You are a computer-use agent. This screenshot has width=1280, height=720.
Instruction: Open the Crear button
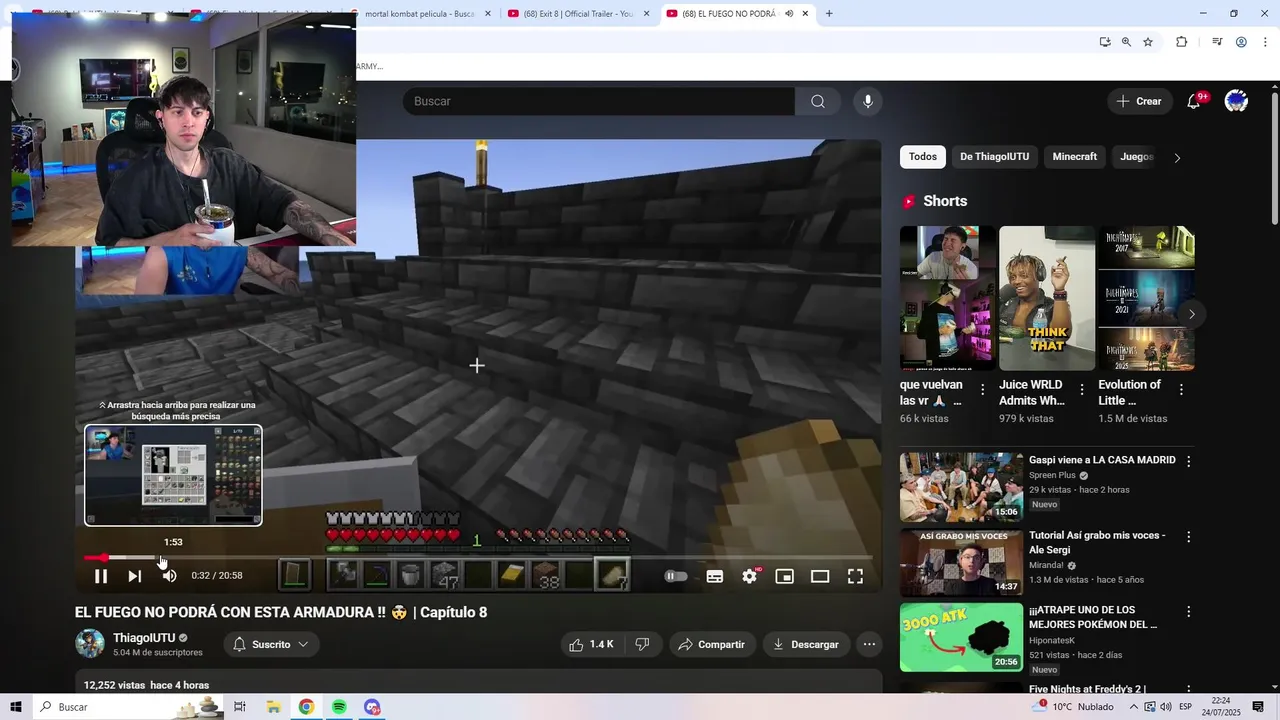click(x=1139, y=101)
